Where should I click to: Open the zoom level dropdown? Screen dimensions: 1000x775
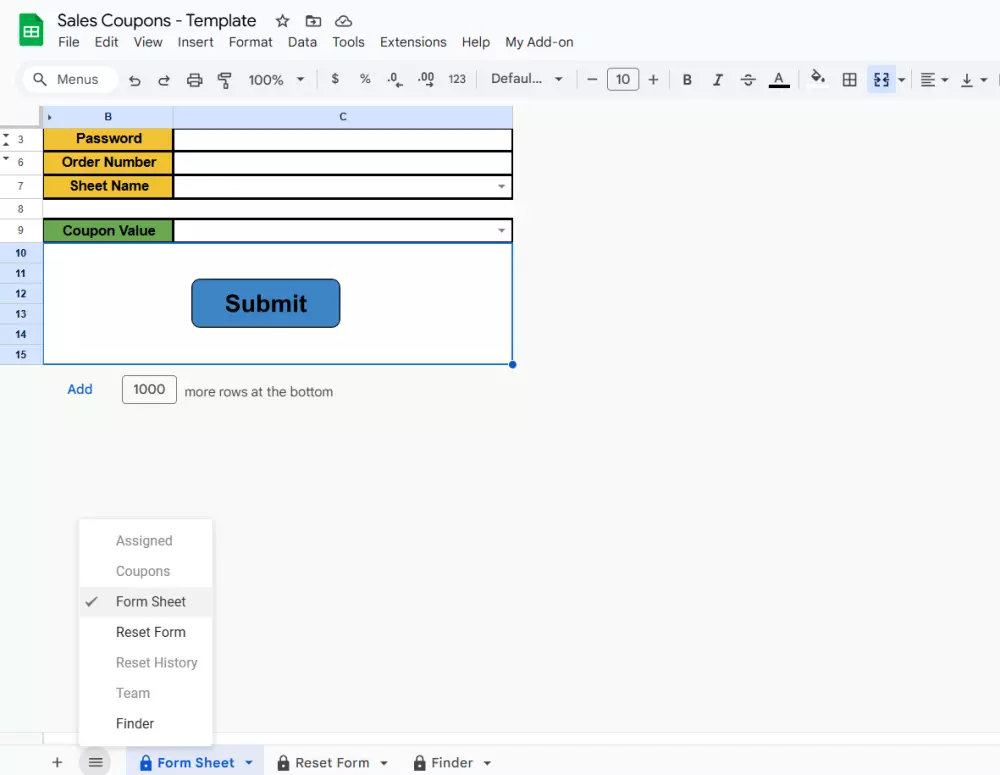tap(276, 79)
